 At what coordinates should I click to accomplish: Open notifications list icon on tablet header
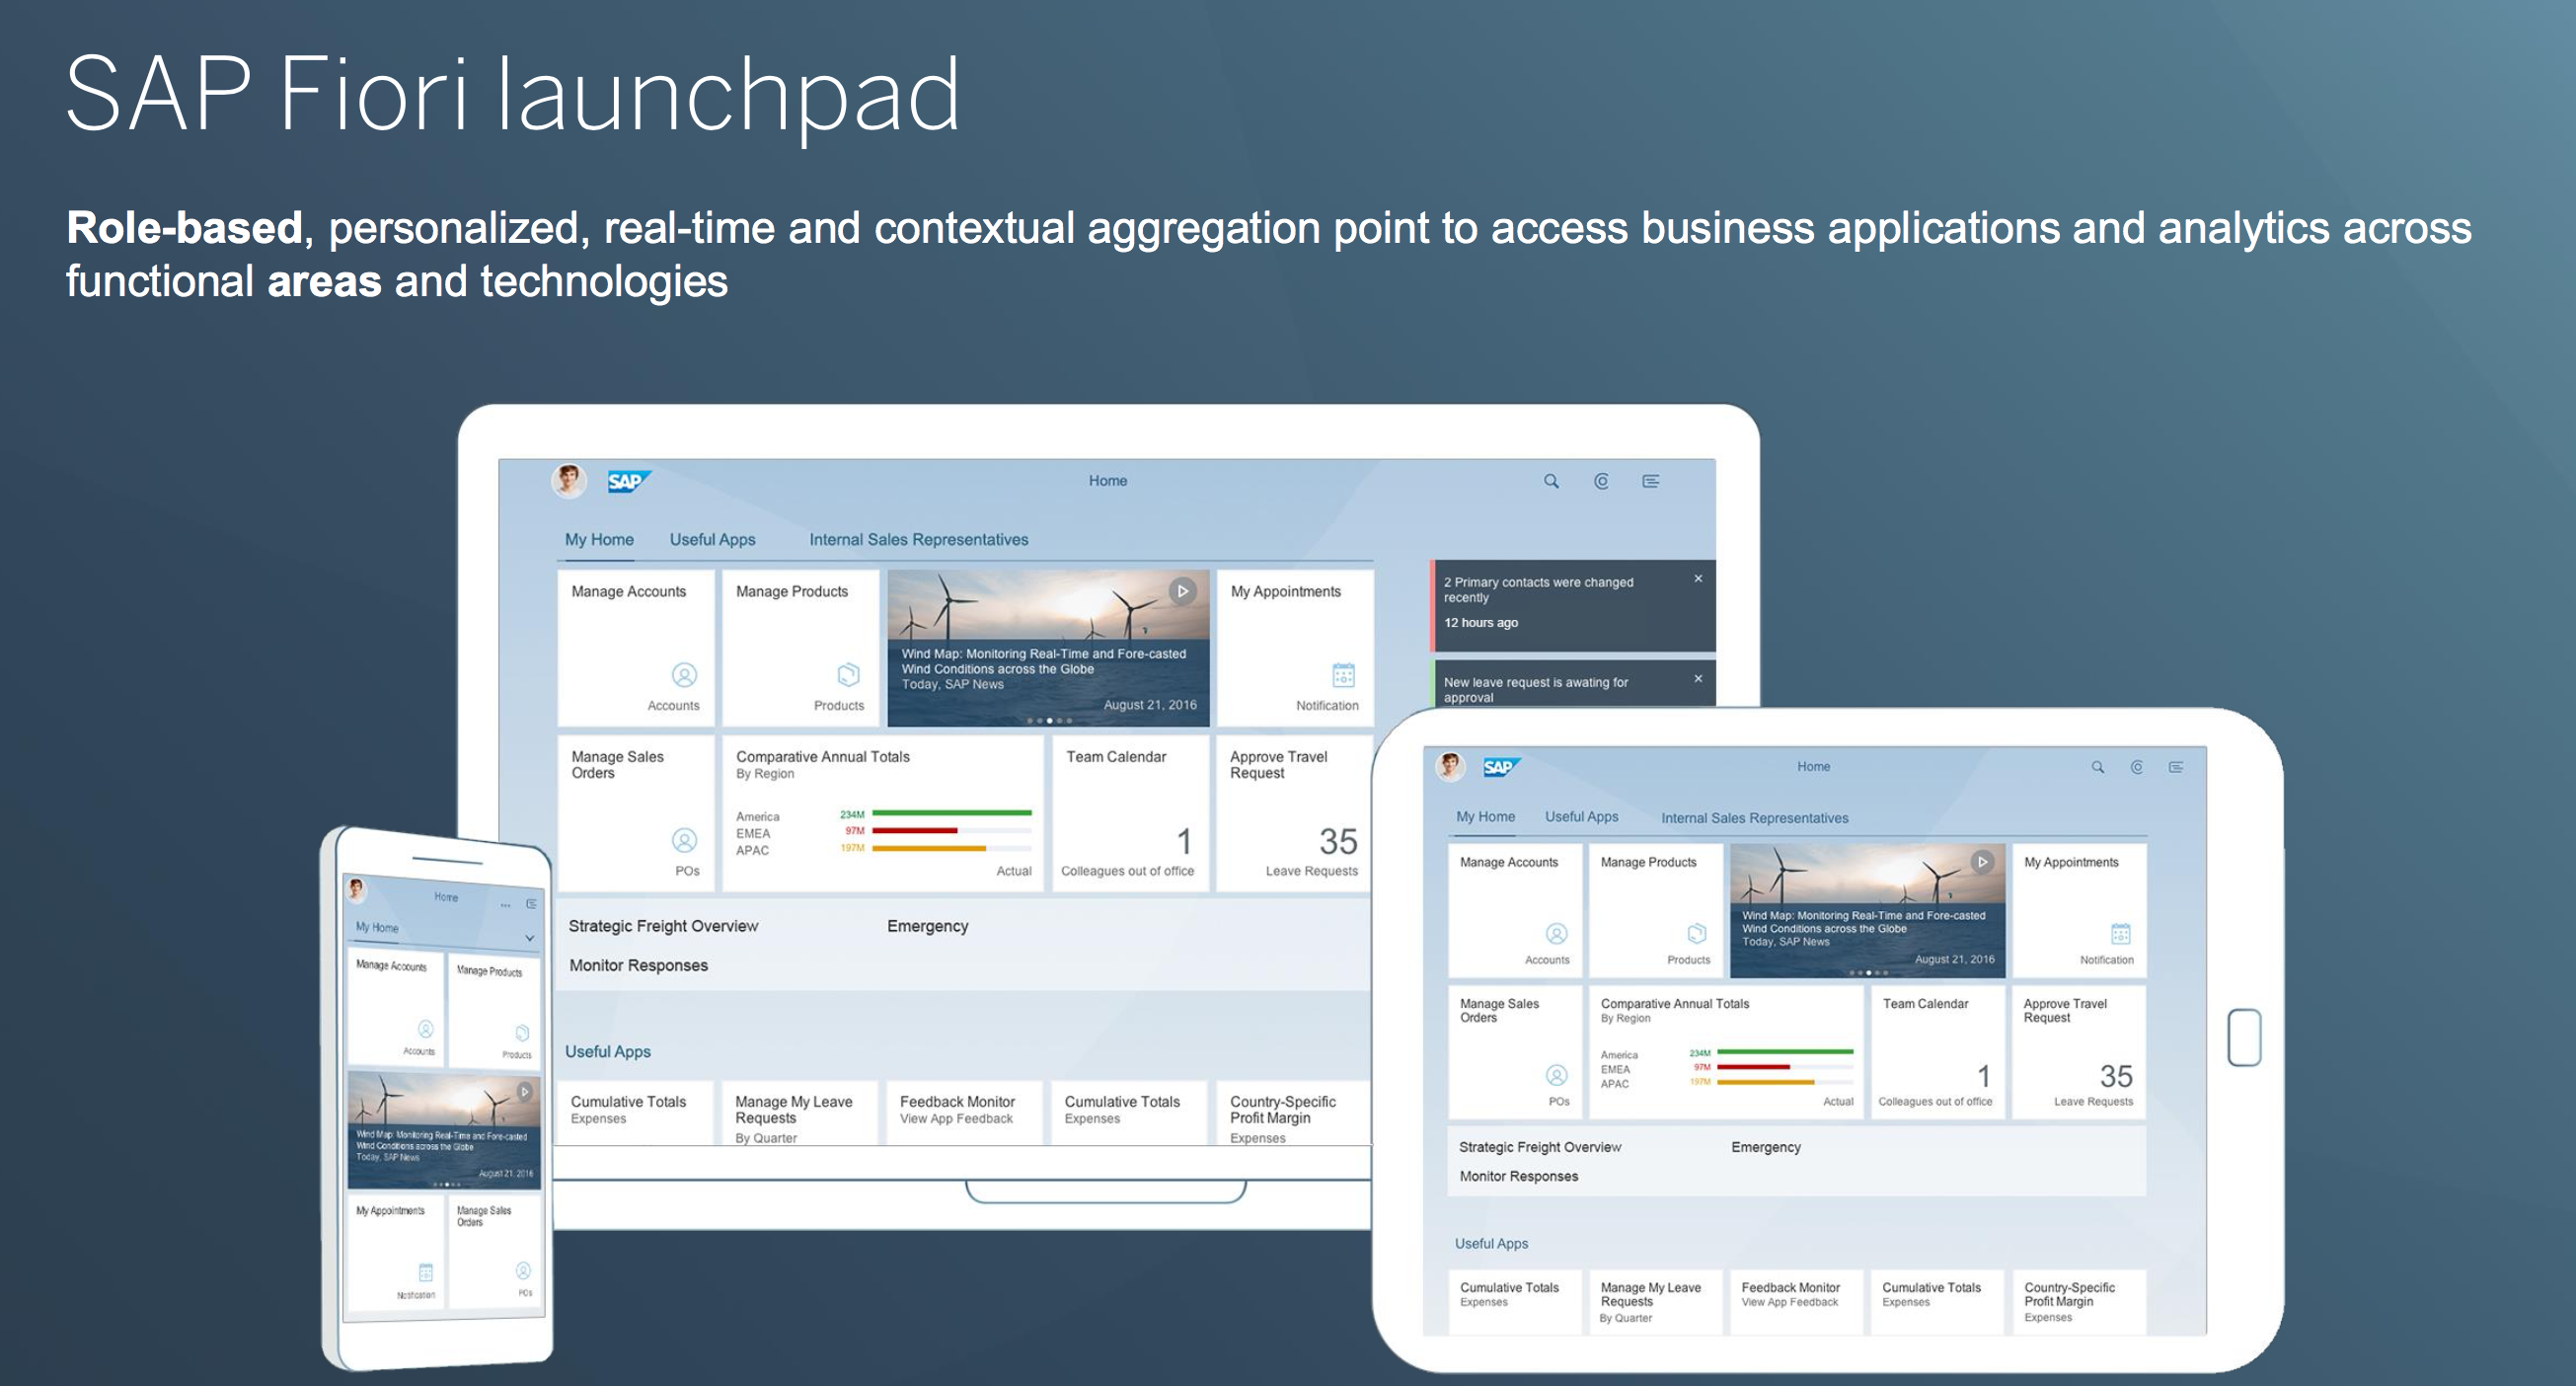(x=2176, y=767)
